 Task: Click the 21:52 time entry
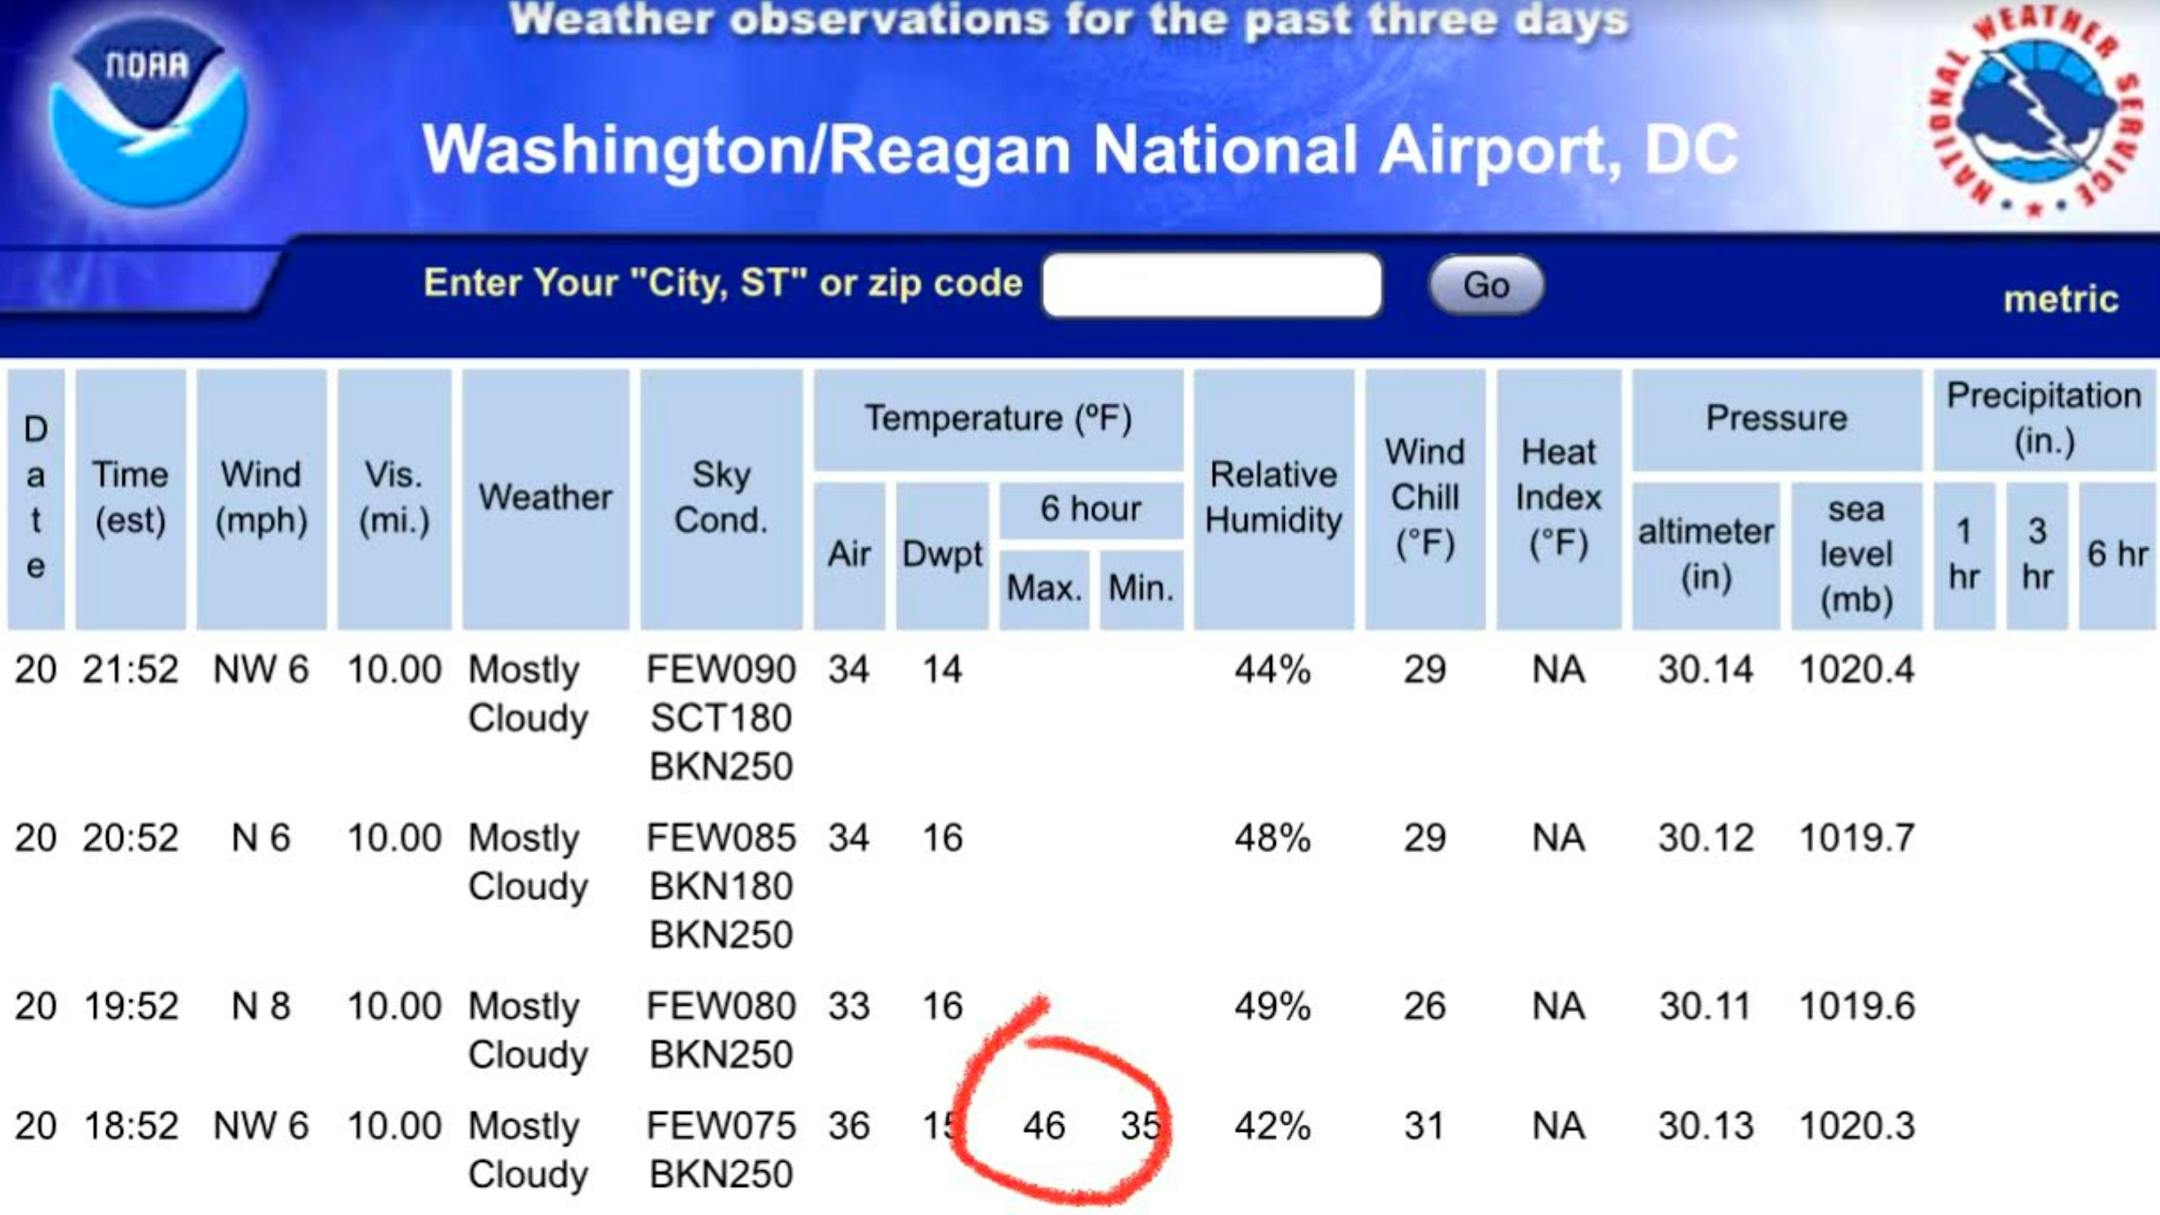(130, 669)
